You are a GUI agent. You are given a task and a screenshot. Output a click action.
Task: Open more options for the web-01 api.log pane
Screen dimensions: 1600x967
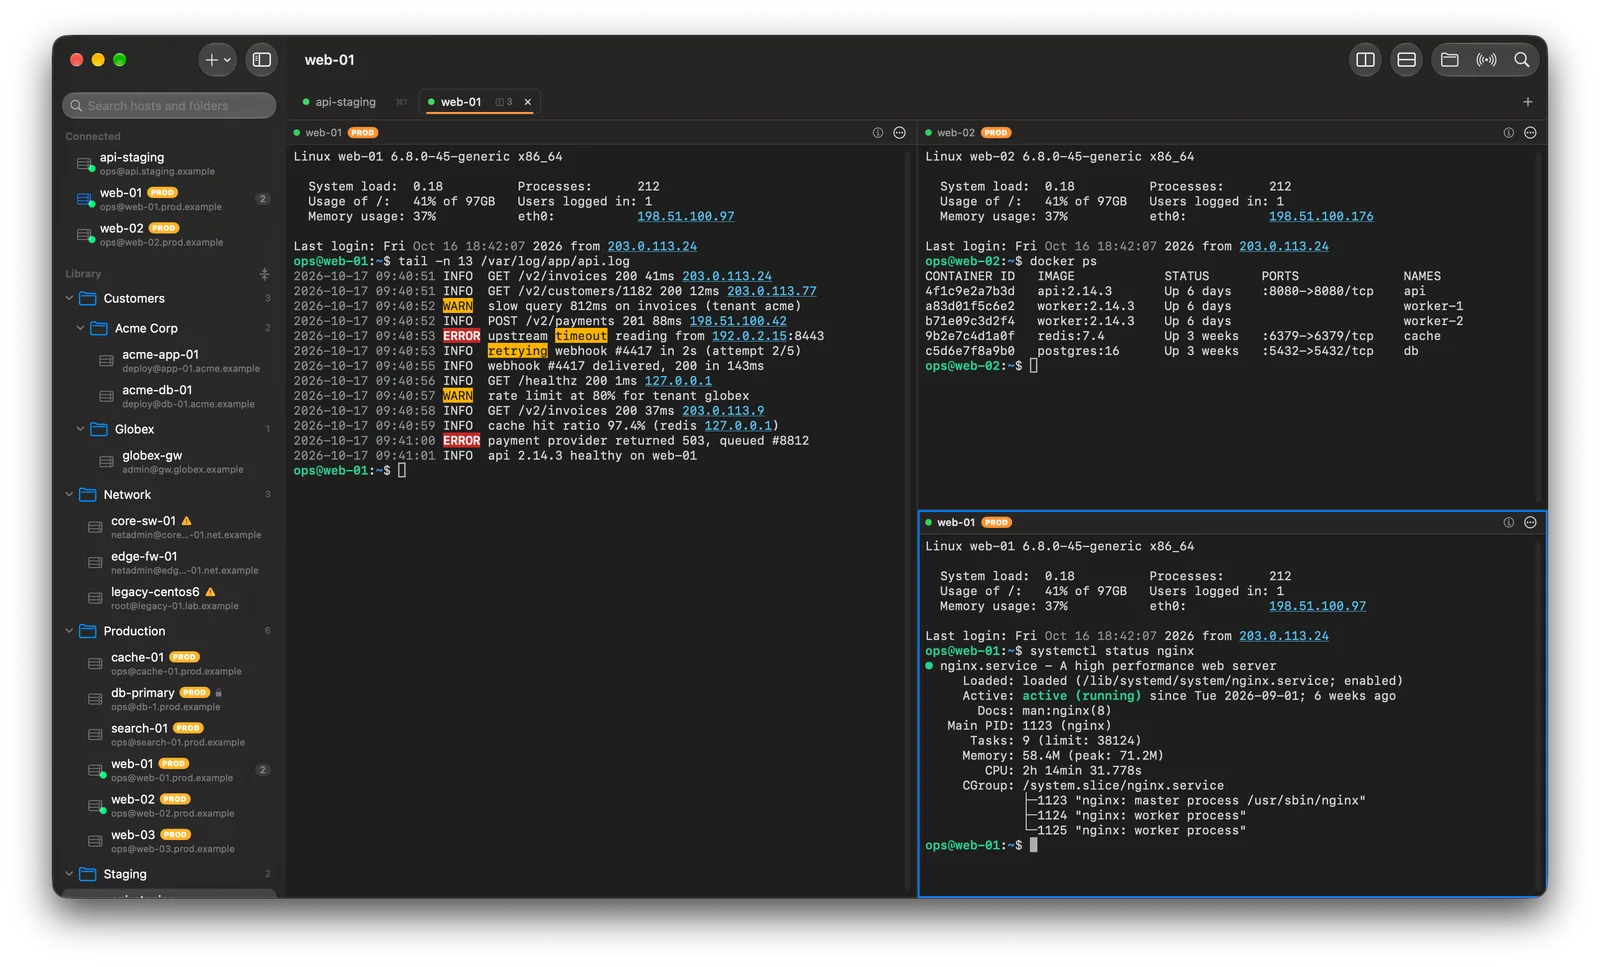pyautogui.click(x=899, y=133)
